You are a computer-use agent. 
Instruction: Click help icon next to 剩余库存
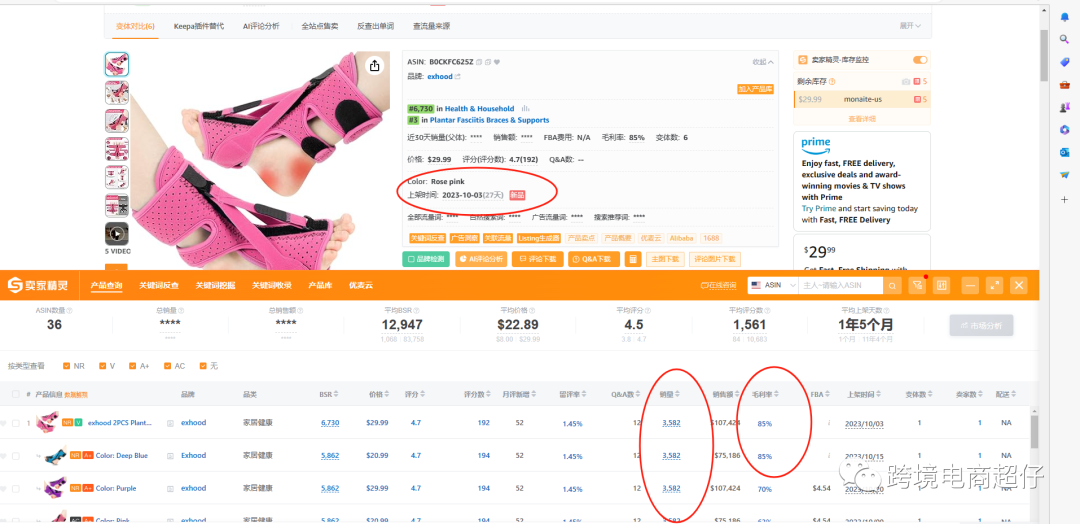tap(832, 81)
